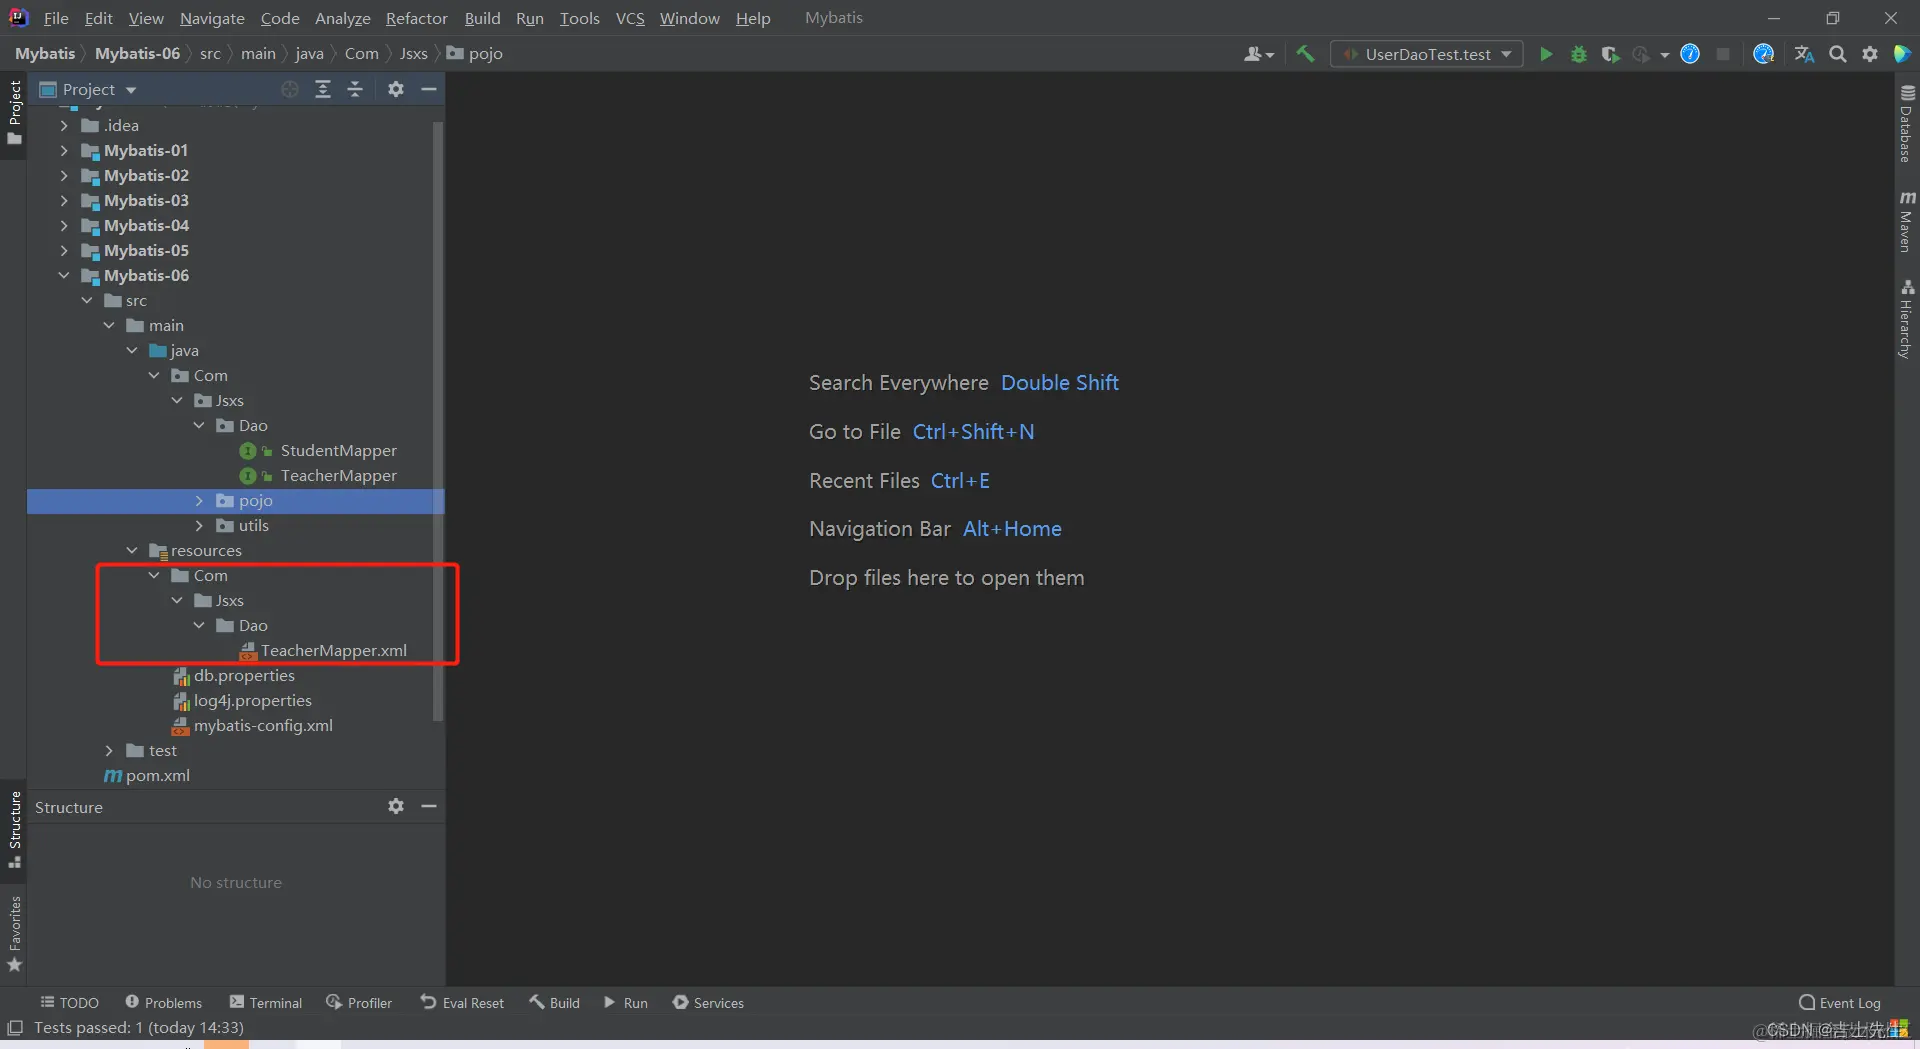Image resolution: width=1920 pixels, height=1049 pixels.
Task: Toggle the Database tool window
Action: [x=1907, y=124]
